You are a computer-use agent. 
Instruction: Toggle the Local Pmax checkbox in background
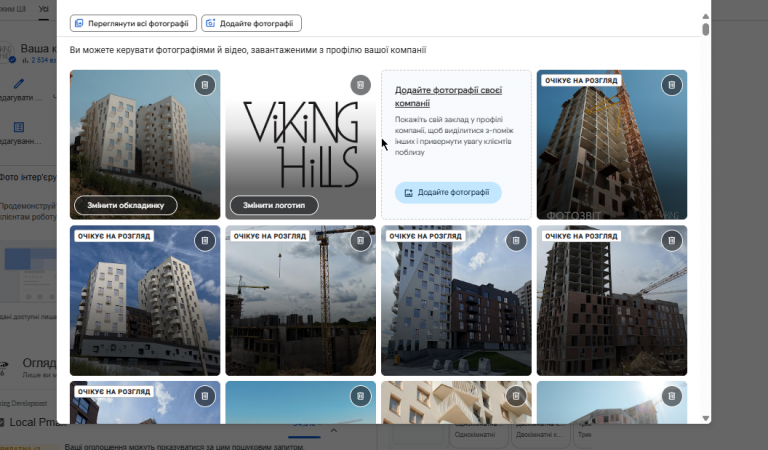click(x=1, y=422)
